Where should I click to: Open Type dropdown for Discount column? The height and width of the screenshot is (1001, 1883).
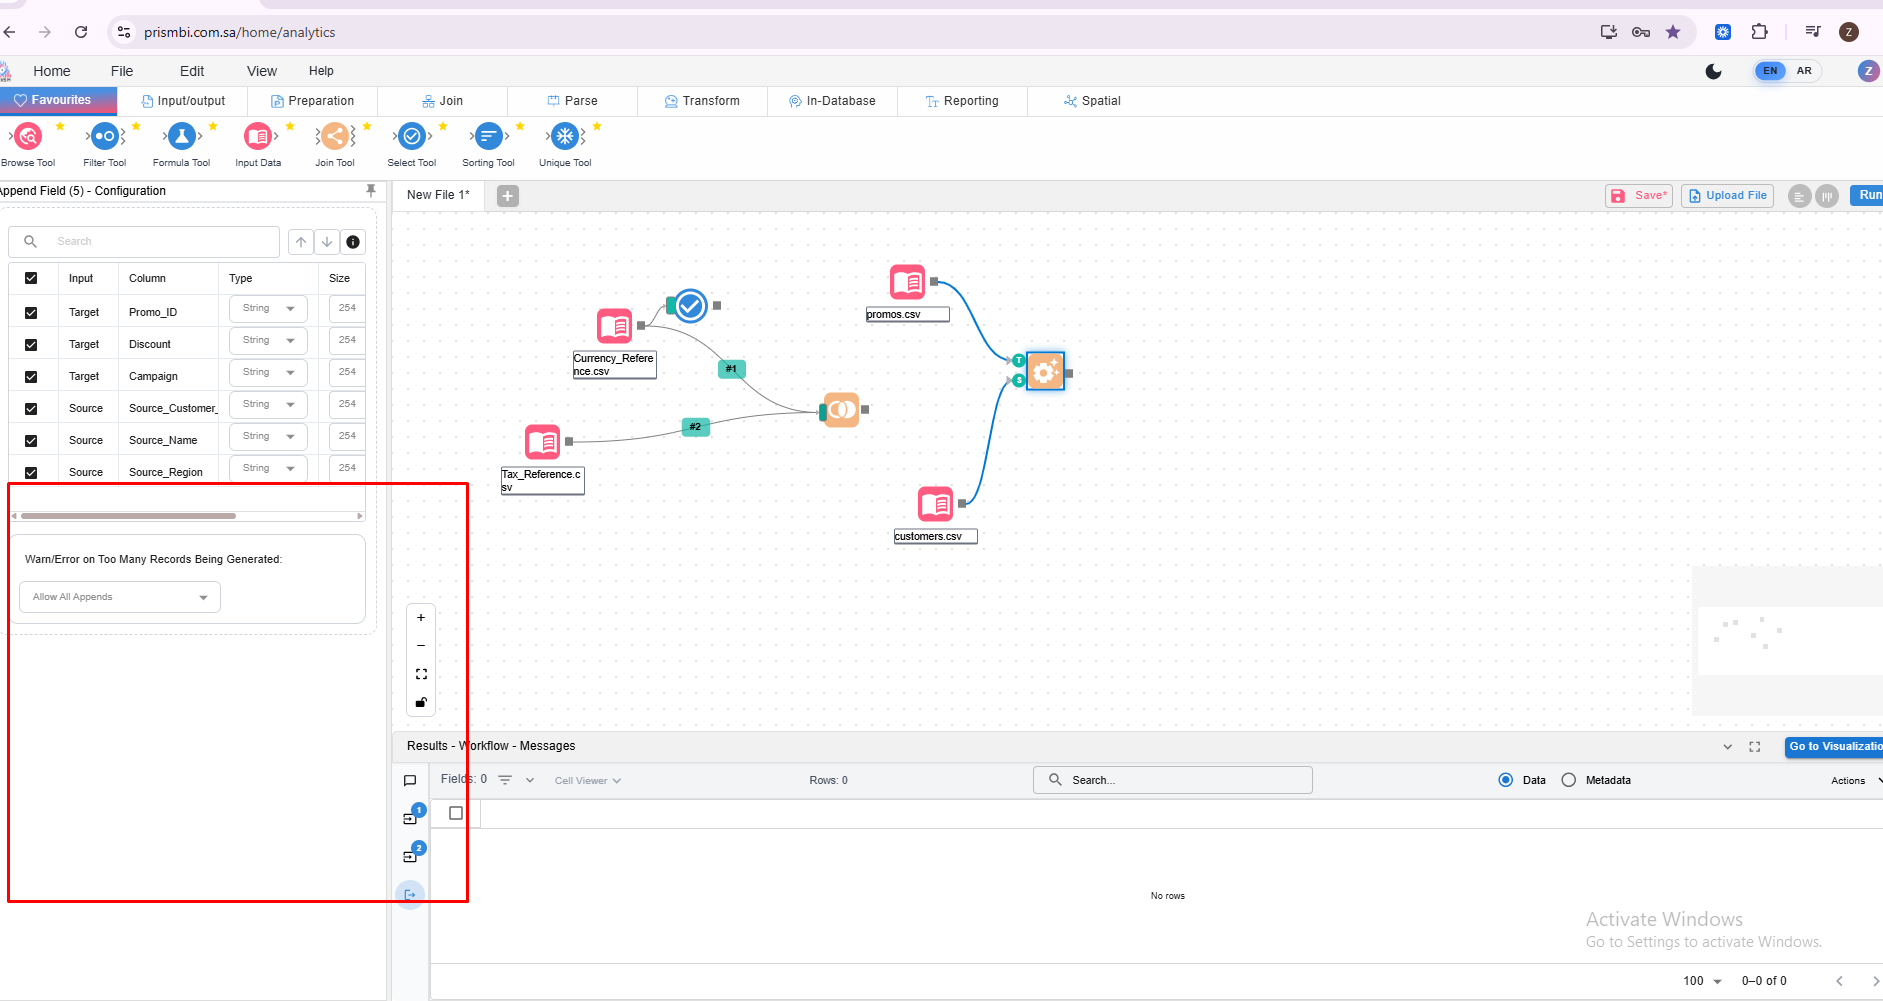pos(268,341)
